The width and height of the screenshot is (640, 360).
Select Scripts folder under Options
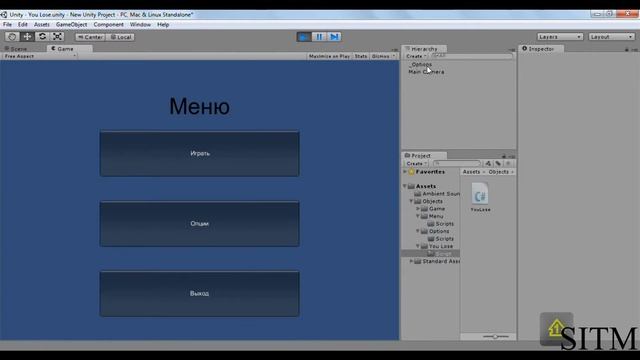coord(441,239)
